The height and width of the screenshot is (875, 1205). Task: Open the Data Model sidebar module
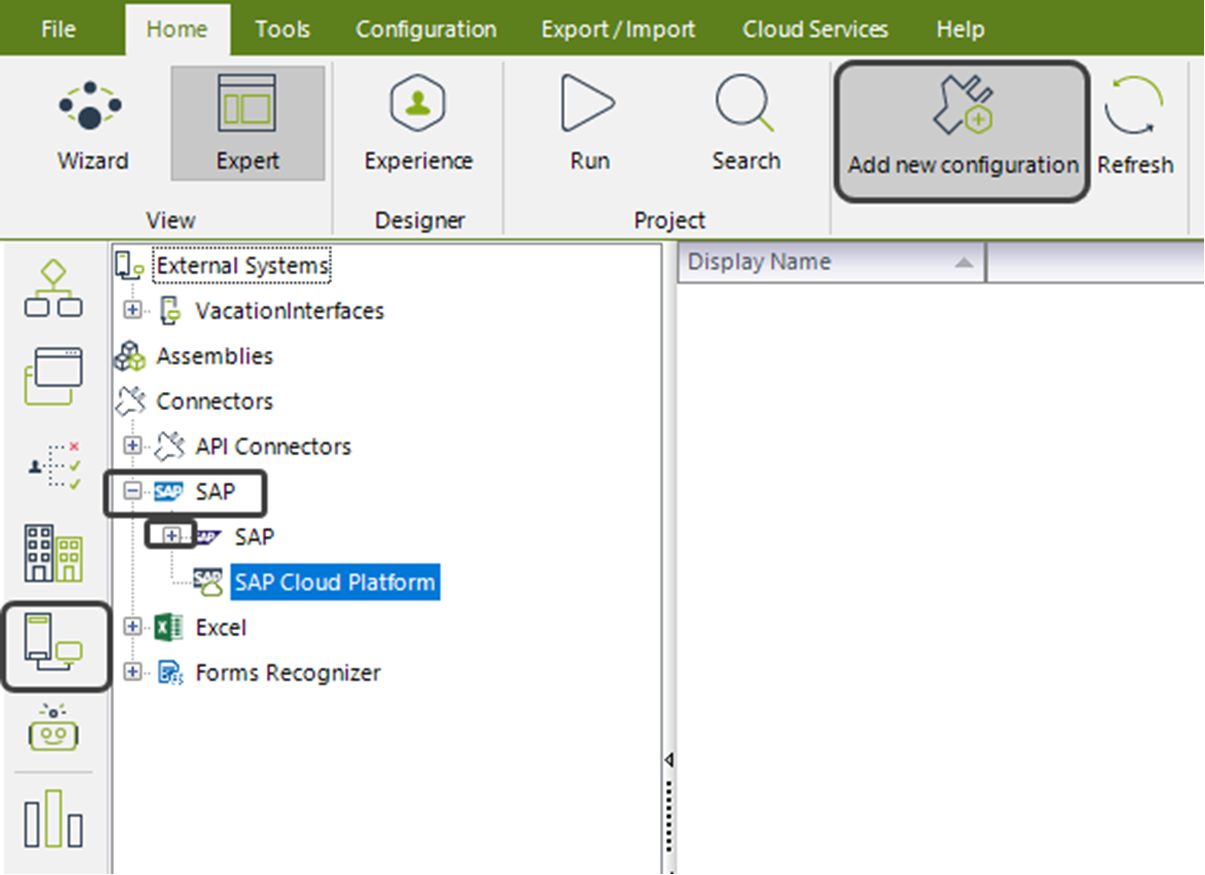(53, 375)
